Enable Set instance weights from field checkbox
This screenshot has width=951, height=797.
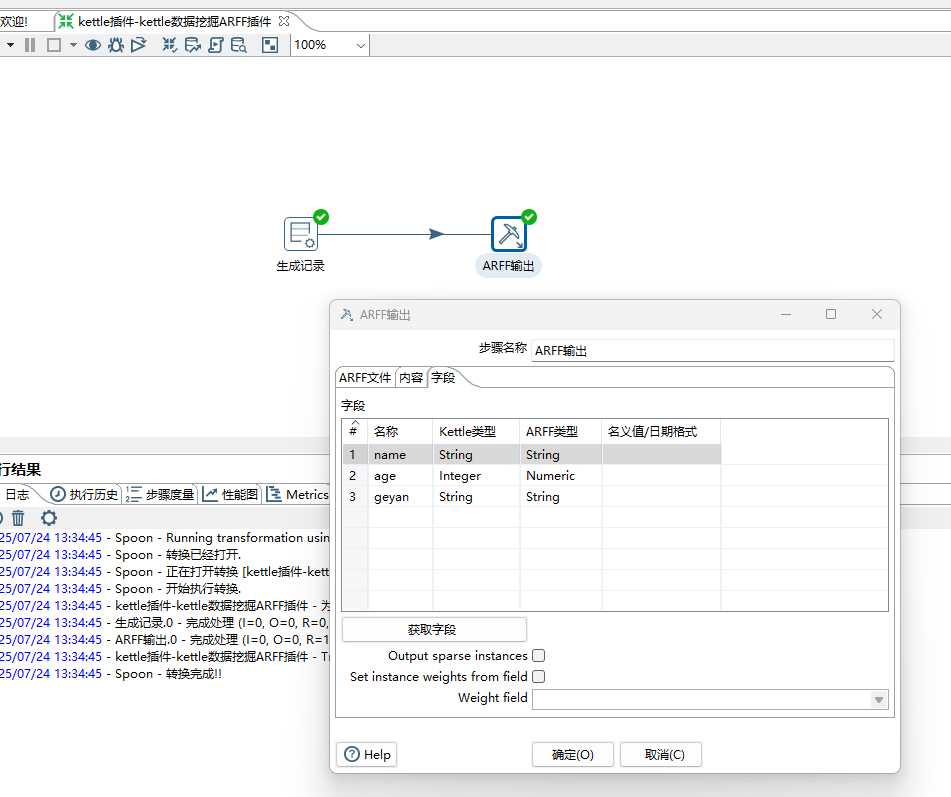(x=539, y=676)
